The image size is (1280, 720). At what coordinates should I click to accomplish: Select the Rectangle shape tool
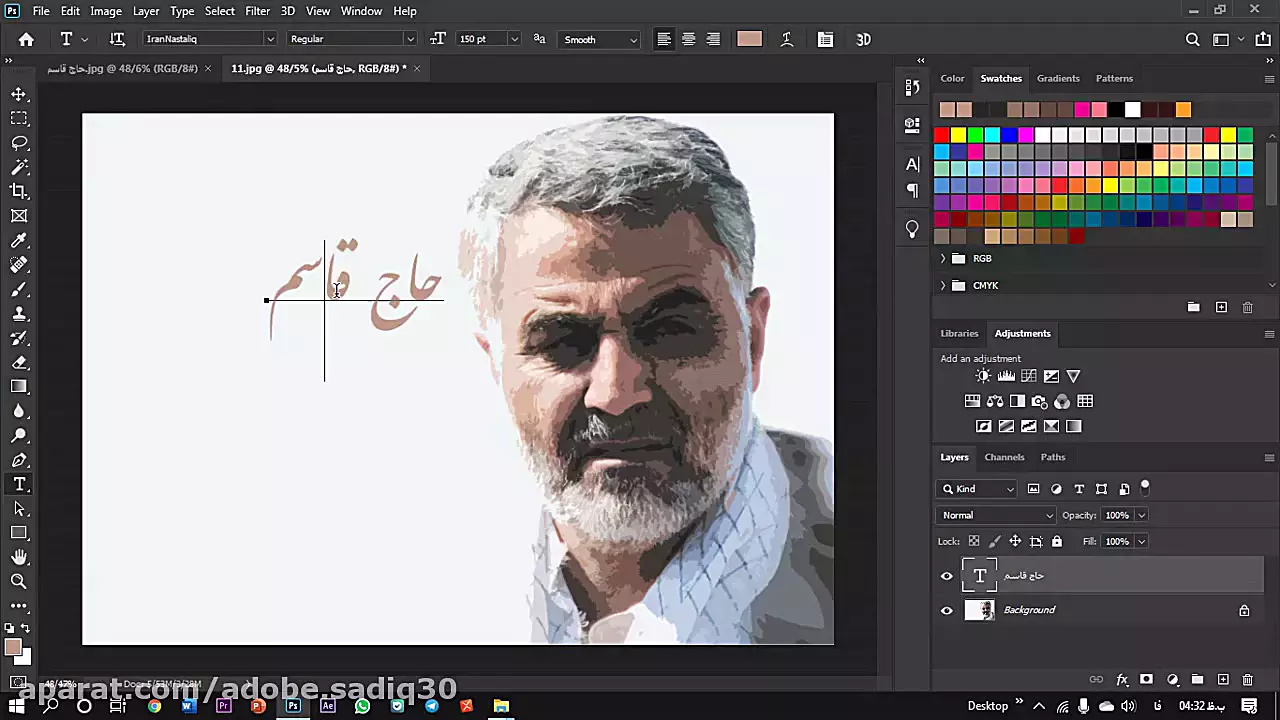click(x=19, y=533)
